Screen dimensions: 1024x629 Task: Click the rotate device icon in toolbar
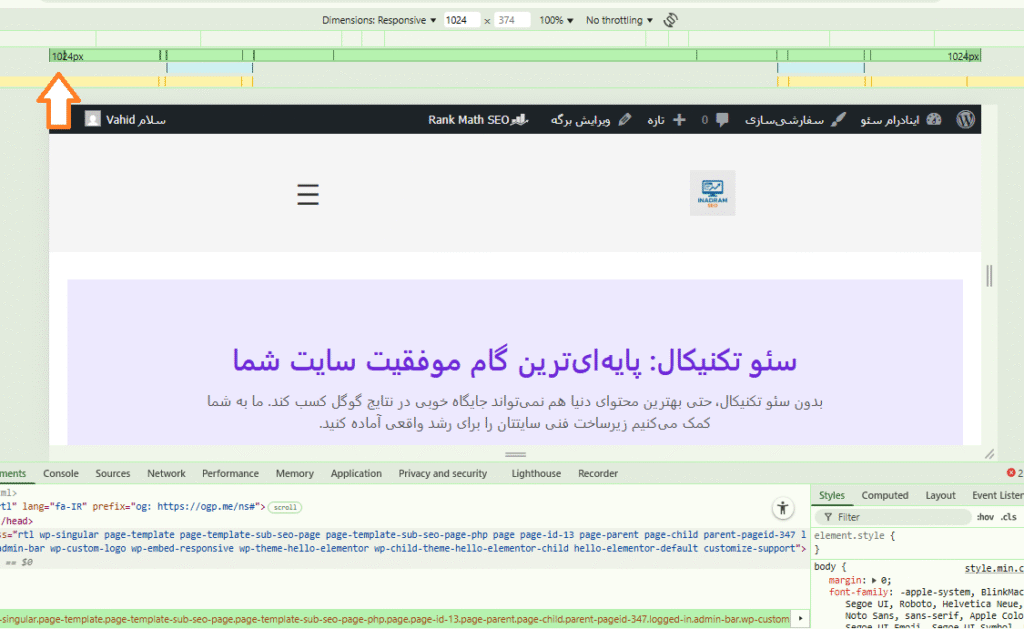671,20
